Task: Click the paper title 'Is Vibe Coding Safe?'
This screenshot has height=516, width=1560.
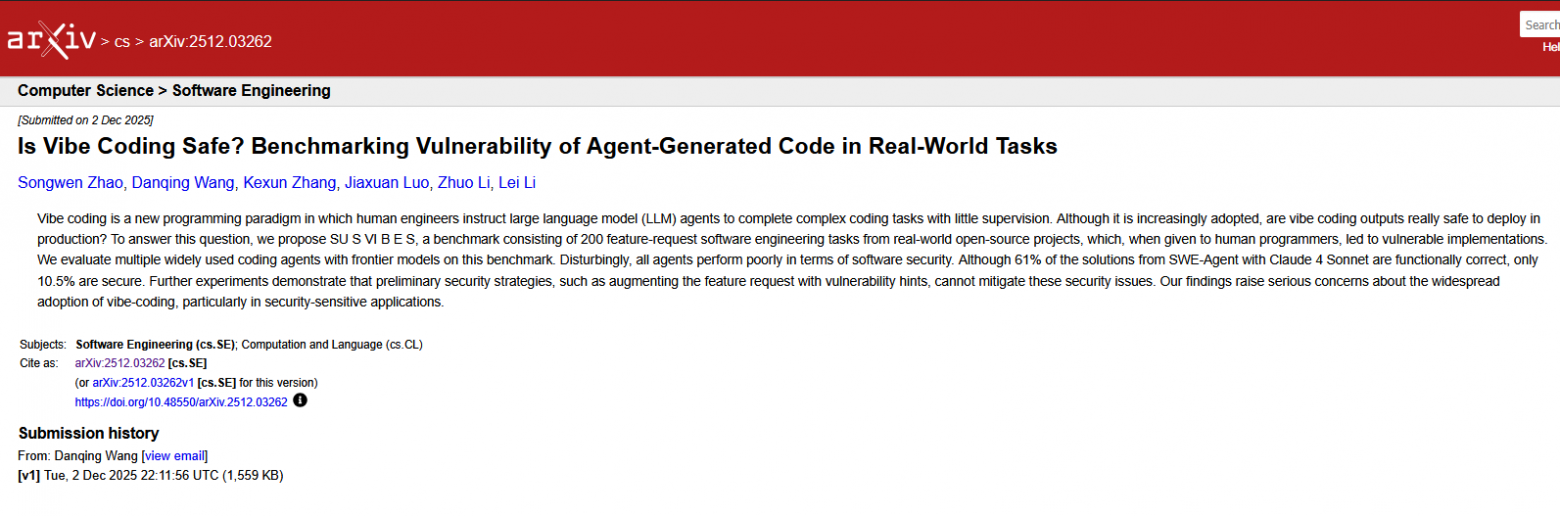Action: (x=537, y=146)
